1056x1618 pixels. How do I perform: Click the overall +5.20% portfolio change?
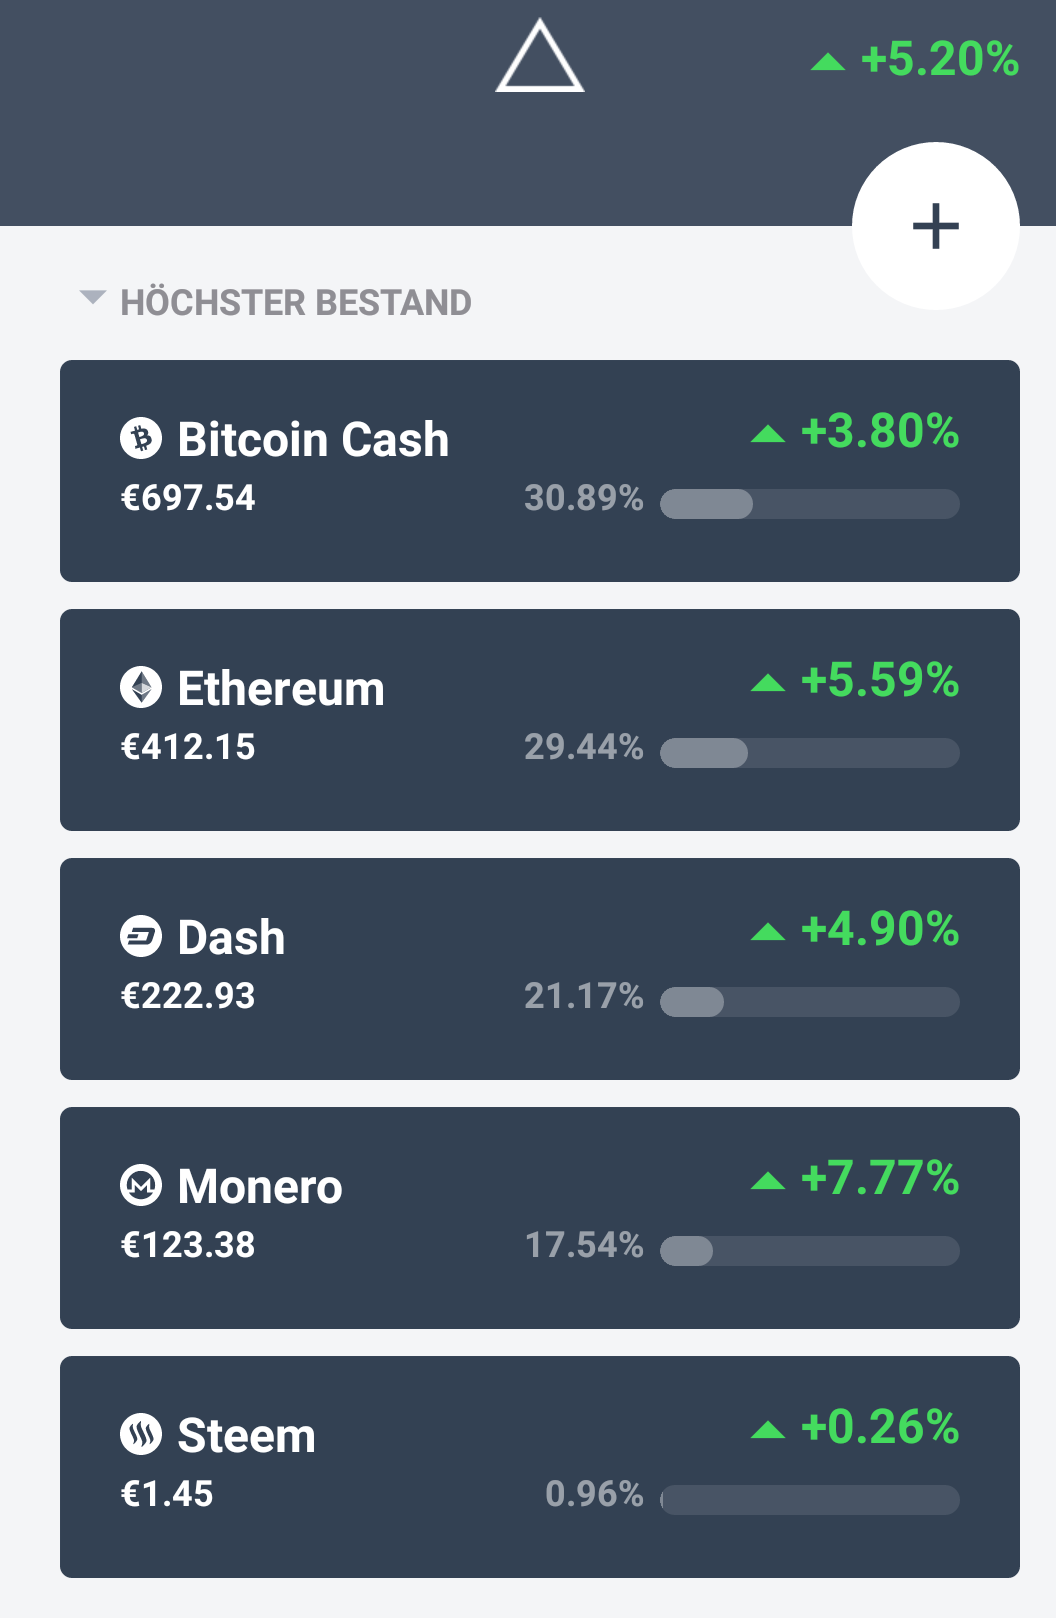click(940, 59)
